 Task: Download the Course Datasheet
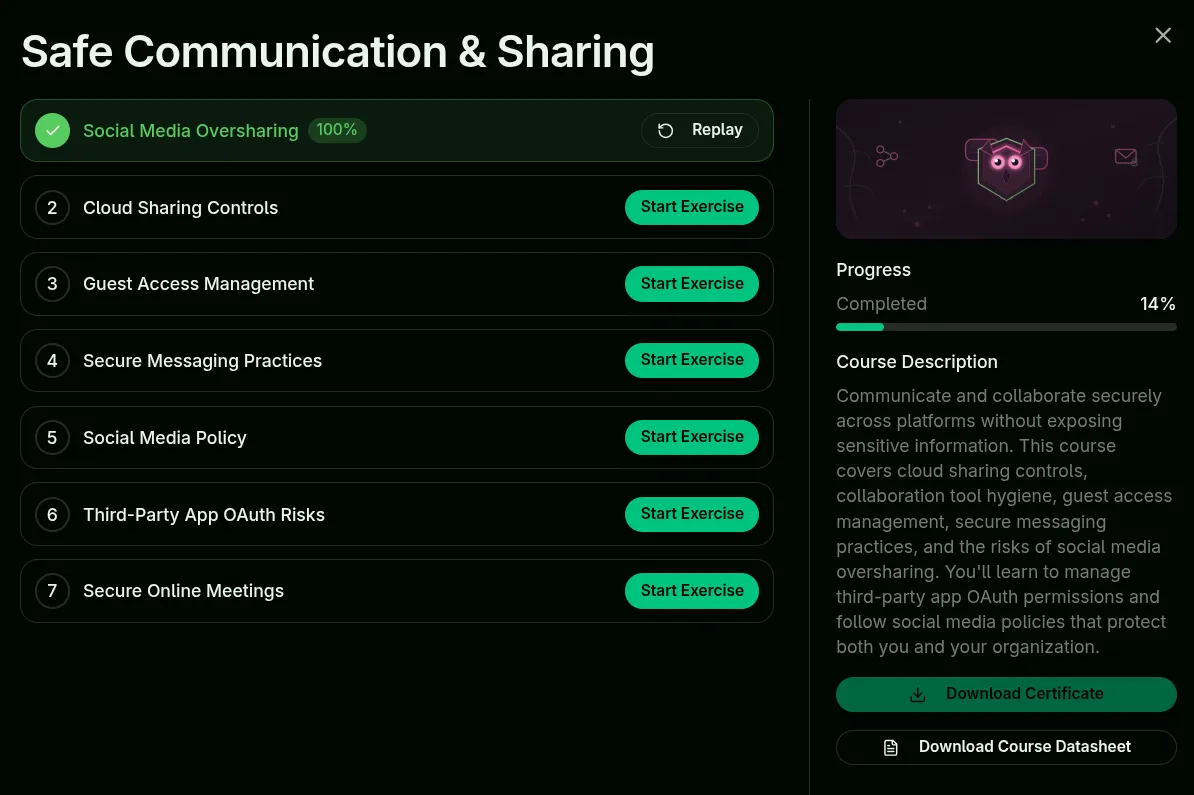1006,748
